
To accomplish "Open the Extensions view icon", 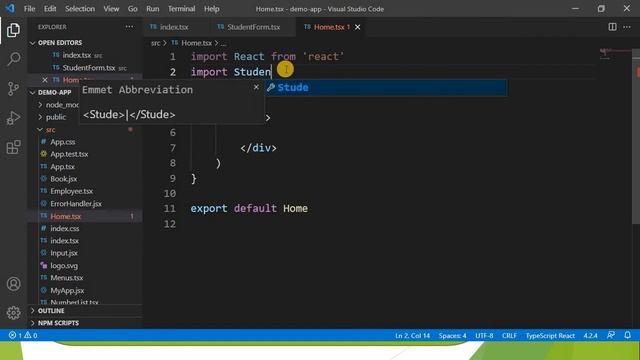I will coord(13,147).
